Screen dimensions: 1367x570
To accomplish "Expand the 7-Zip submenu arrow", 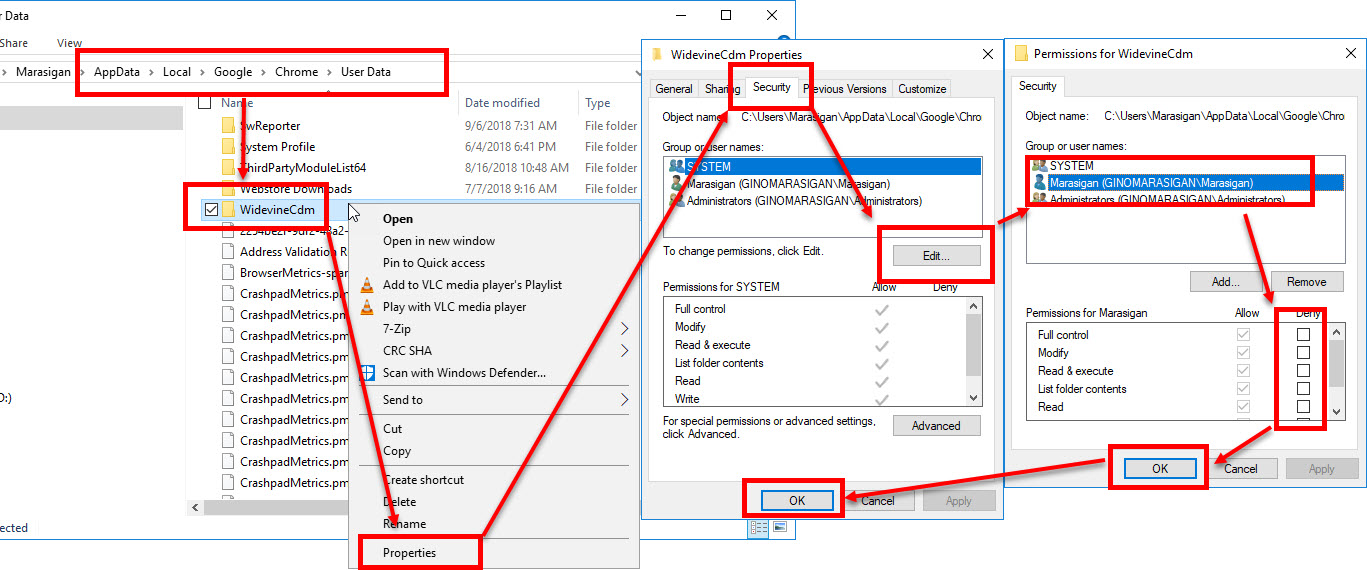I will pyautogui.click(x=626, y=329).
